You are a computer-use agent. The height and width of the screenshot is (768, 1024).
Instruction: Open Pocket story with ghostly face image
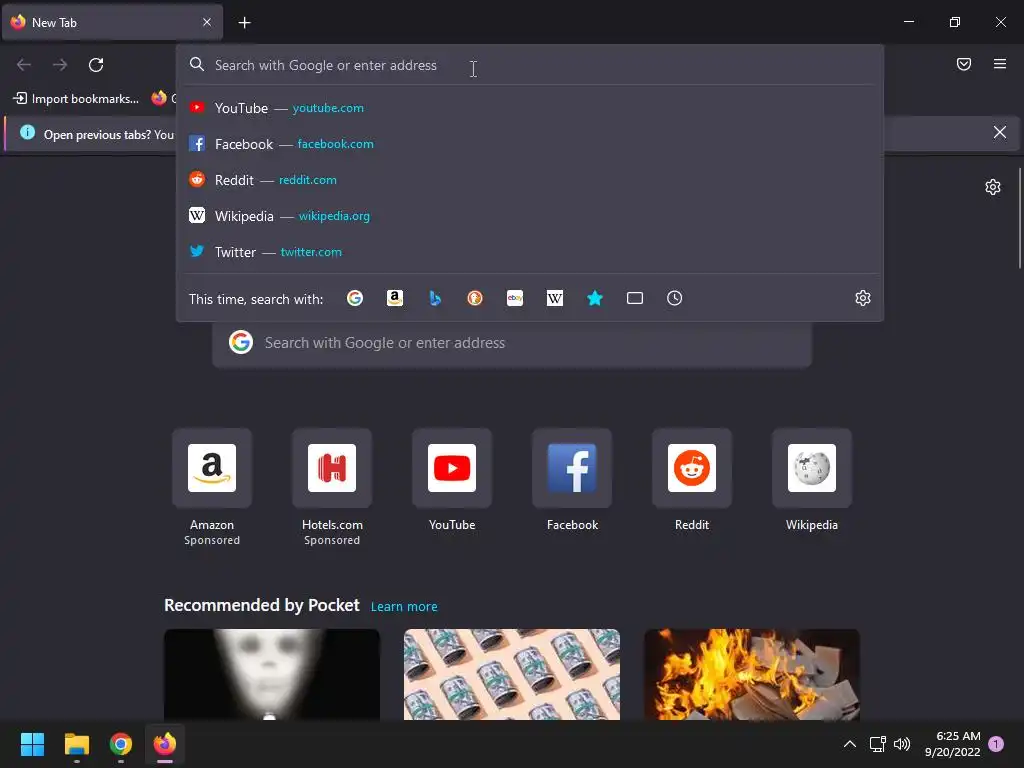click(272, 675)
